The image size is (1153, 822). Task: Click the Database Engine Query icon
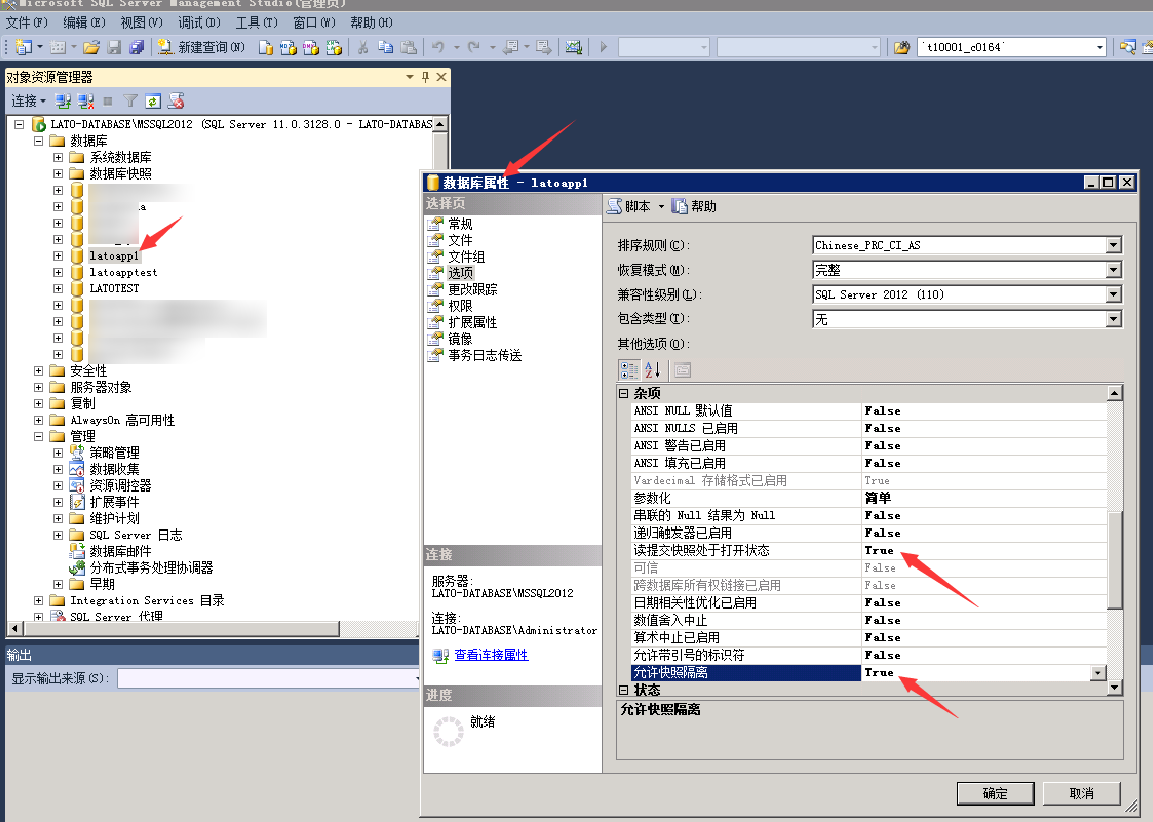[265, 47]
